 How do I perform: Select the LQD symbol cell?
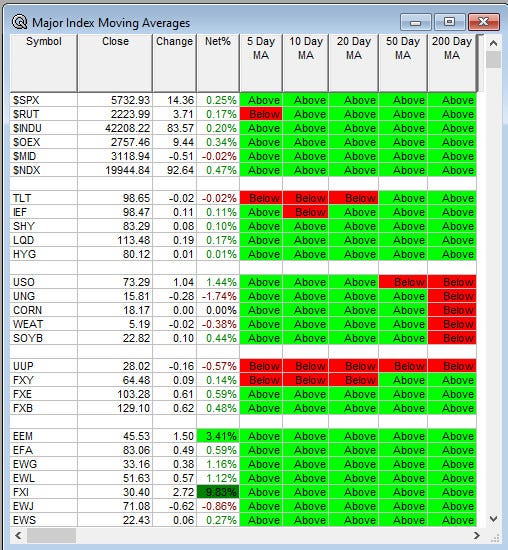coord(44,240)
